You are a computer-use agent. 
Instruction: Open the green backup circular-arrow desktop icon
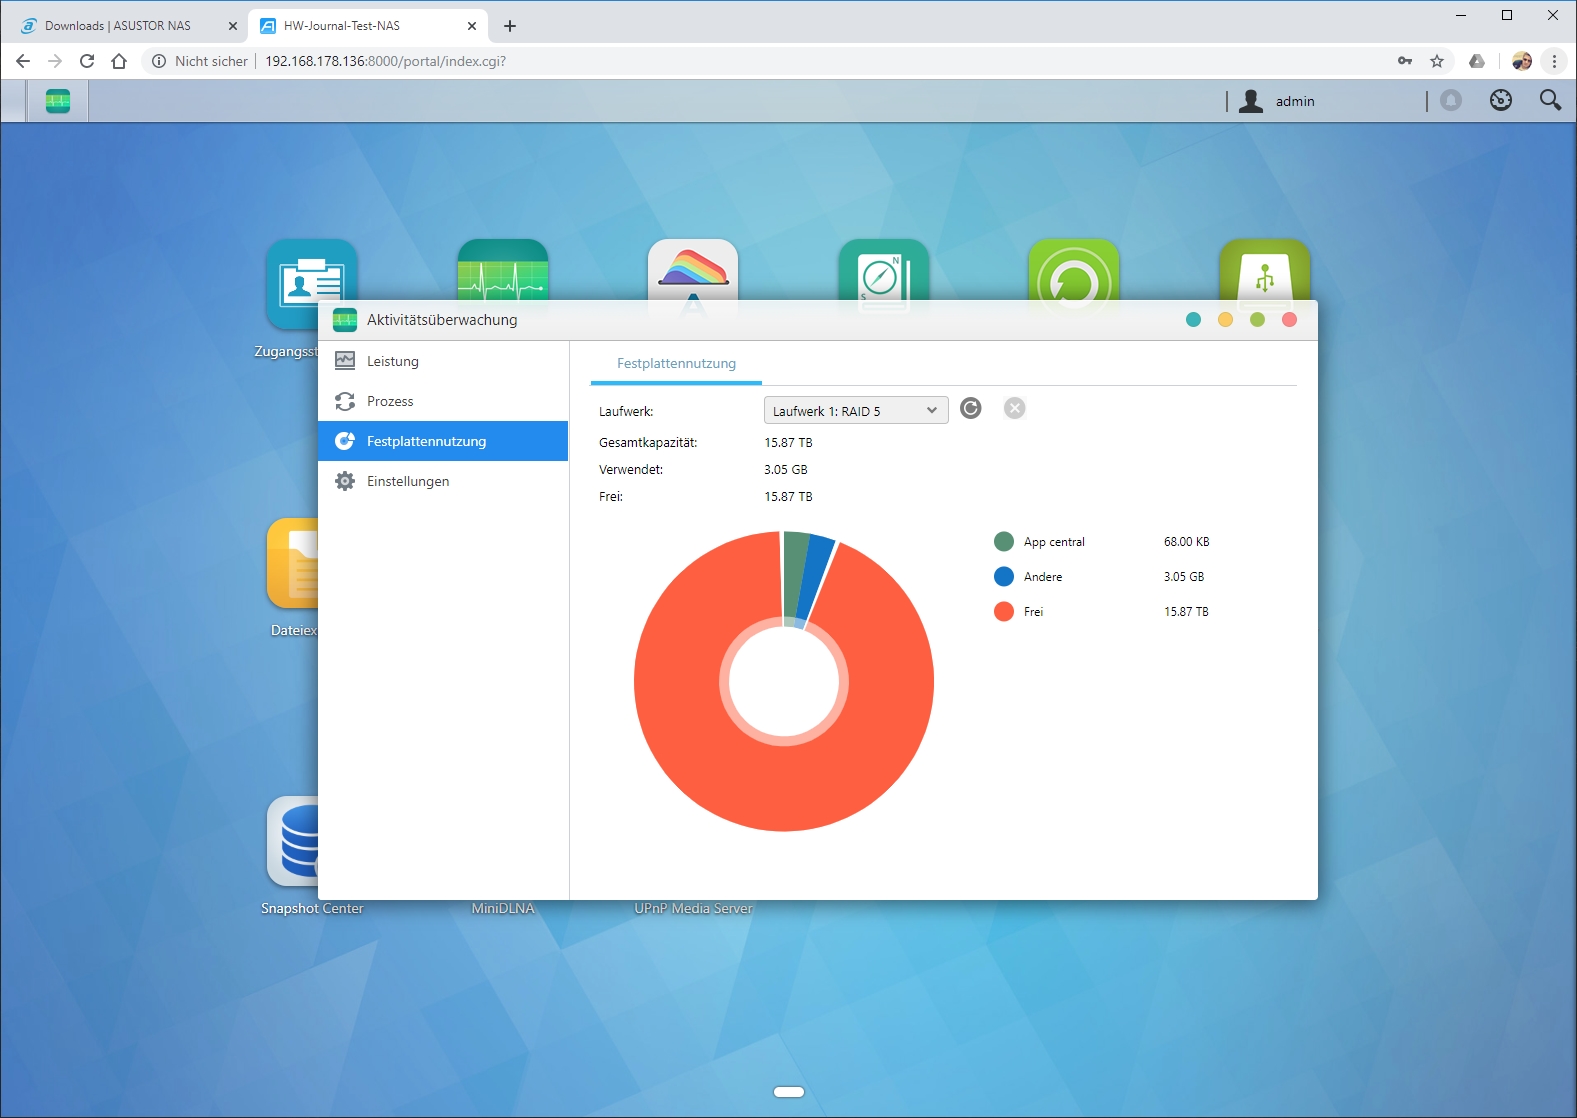click(x=1074, y=269)
